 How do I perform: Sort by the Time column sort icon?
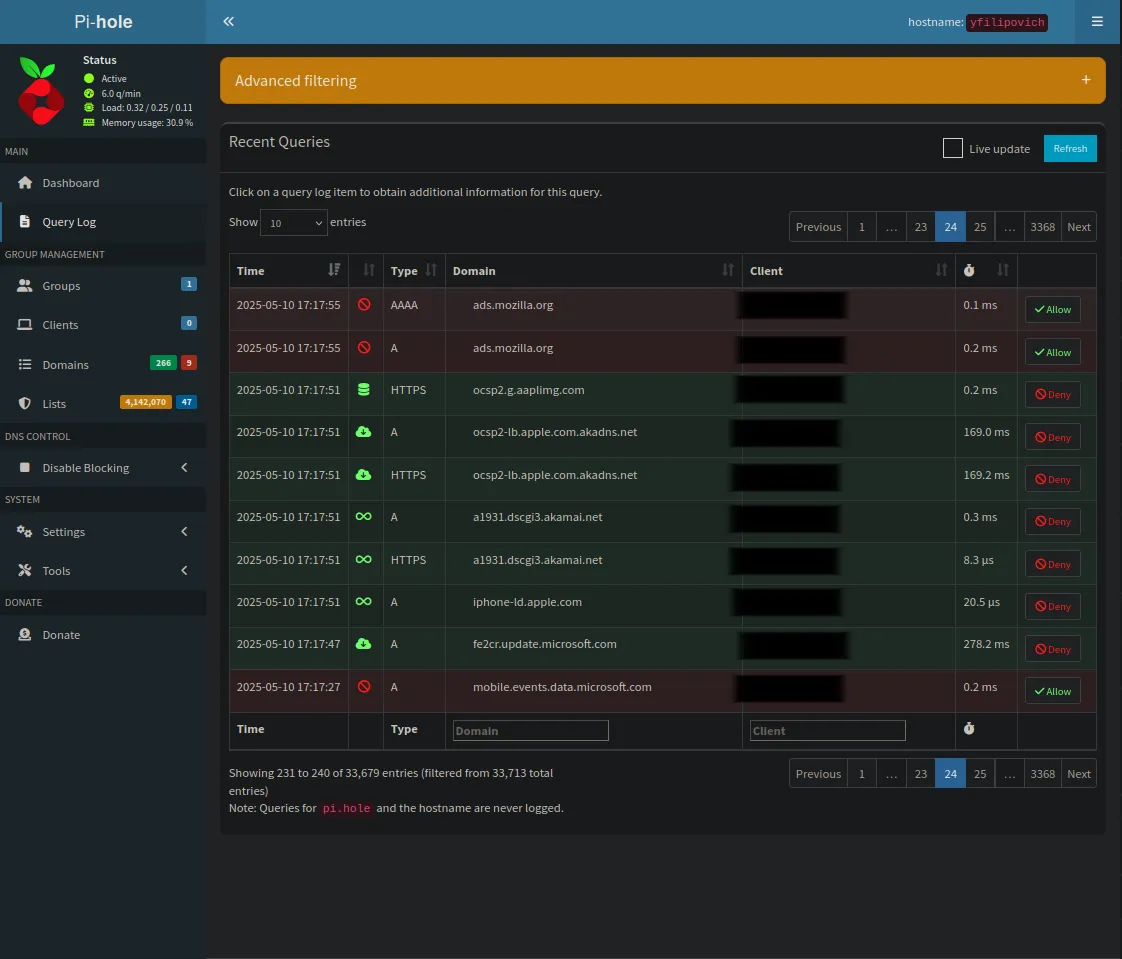(334, 270)
